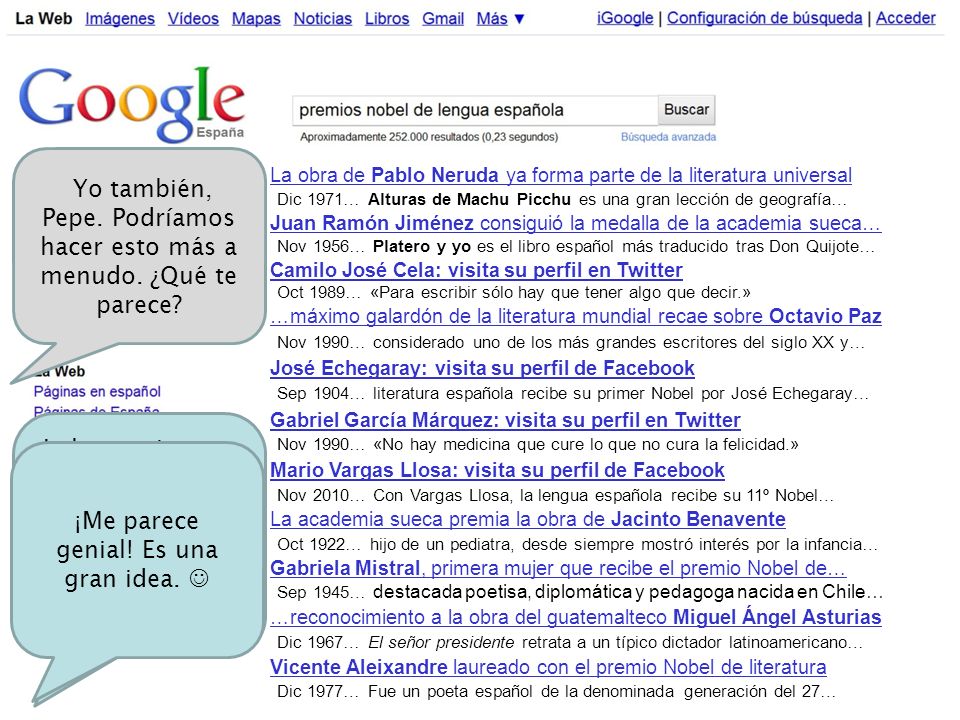The image size is (960, 720).
Task: Click snippet 'Oct 1922… hijo de un pediatra'
Action: coord(577,544)
